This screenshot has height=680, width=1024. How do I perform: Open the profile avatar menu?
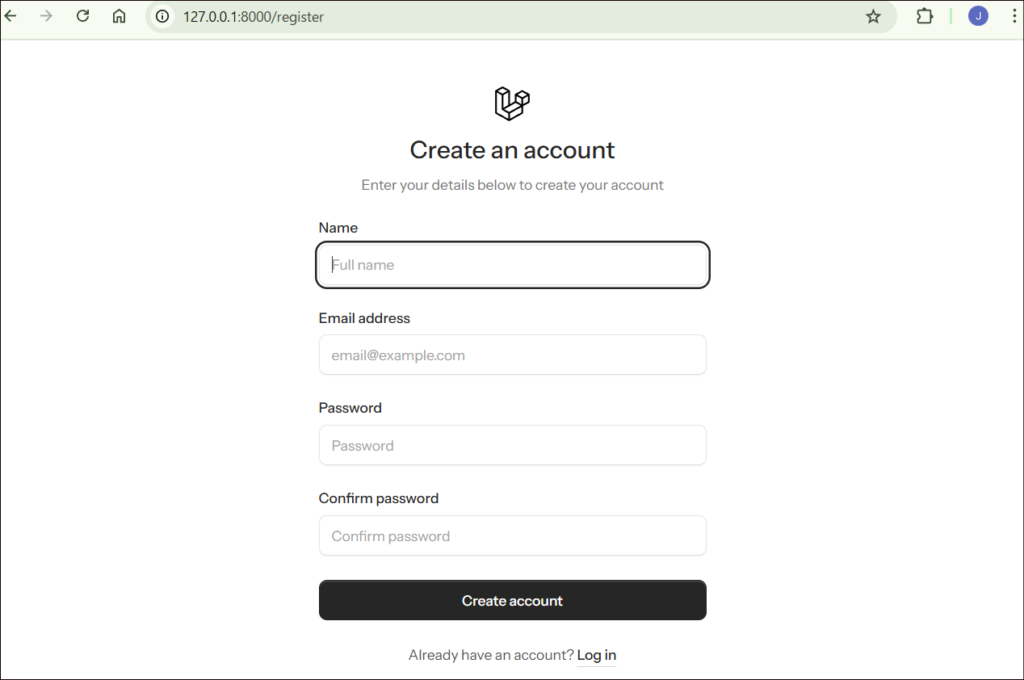(978, 16)
